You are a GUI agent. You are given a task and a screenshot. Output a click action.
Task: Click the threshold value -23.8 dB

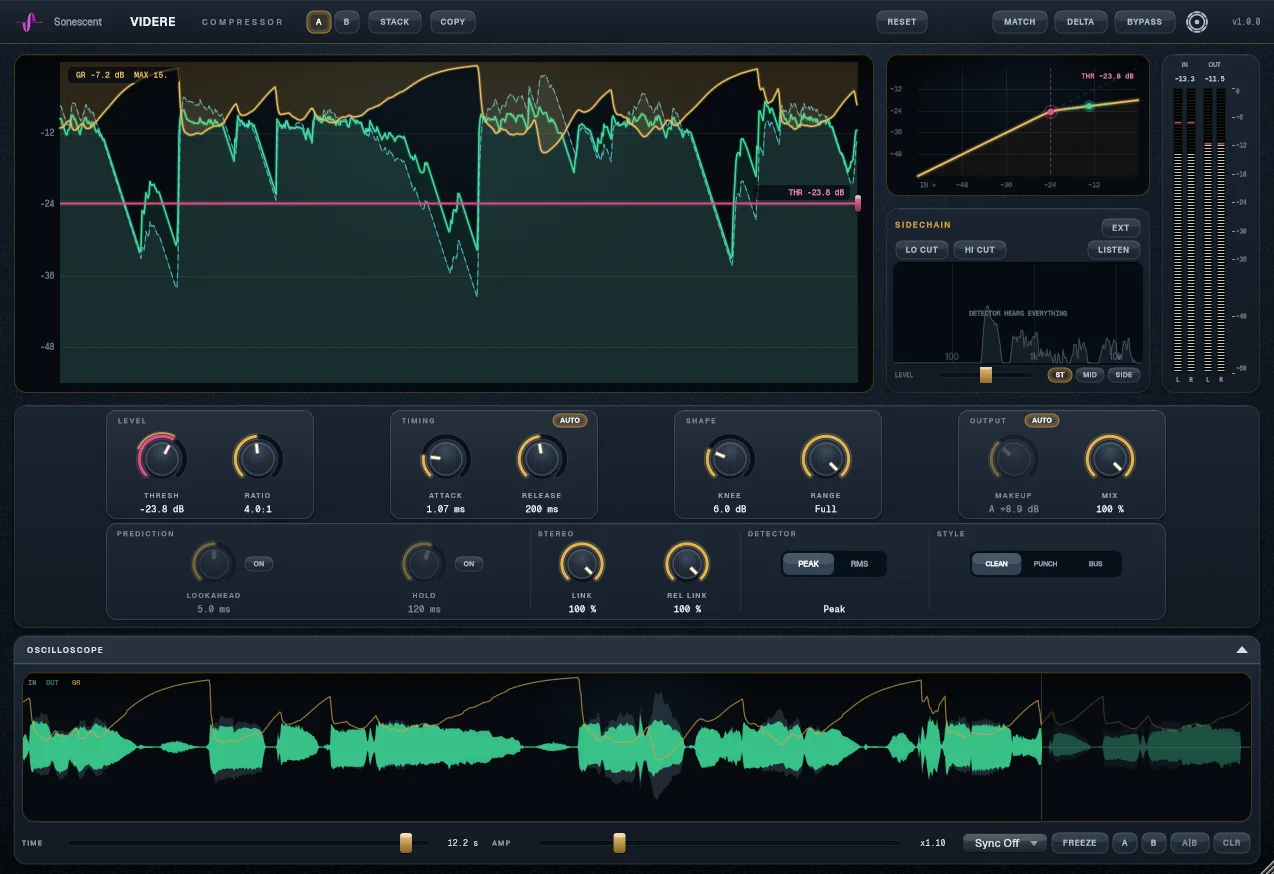[x=161, y=509]
